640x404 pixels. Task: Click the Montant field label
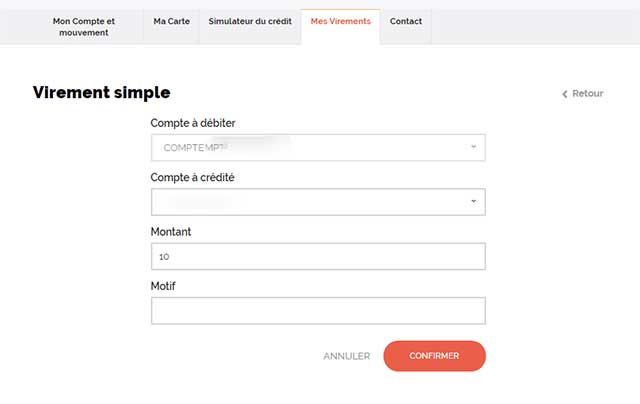[x=171, y=232]
